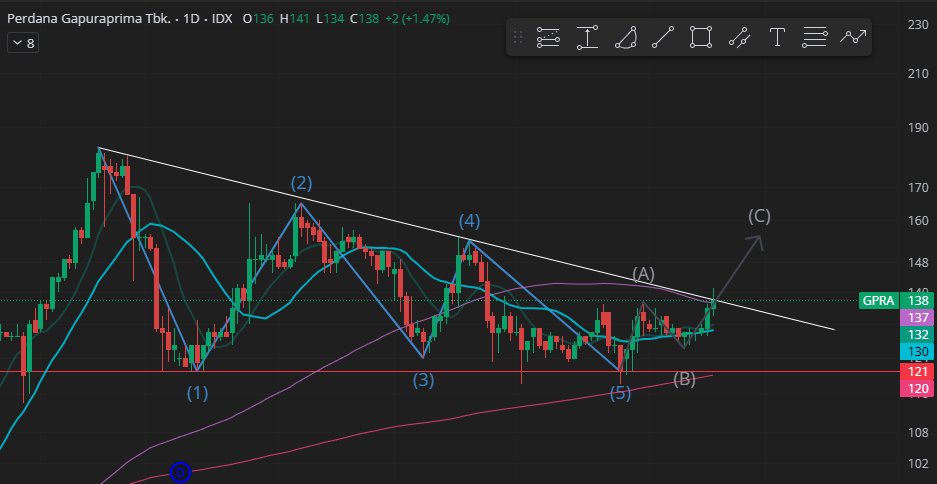The image size is (937, 484).
Task: Click the 210 price axis value
Action: [918, 74]
